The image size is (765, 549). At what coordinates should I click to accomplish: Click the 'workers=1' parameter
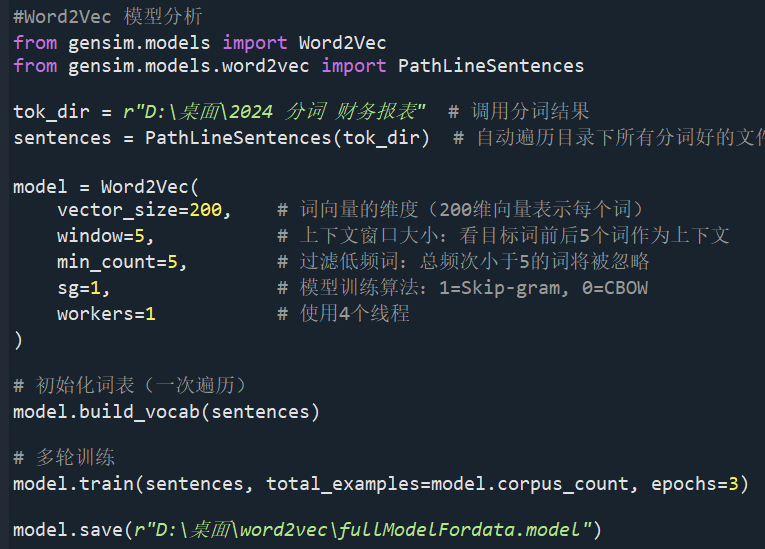[x=106, y=314]
